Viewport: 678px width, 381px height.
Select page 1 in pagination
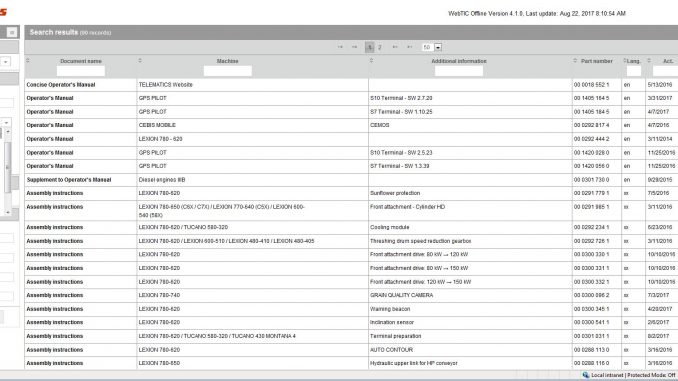tap(369, 47)
